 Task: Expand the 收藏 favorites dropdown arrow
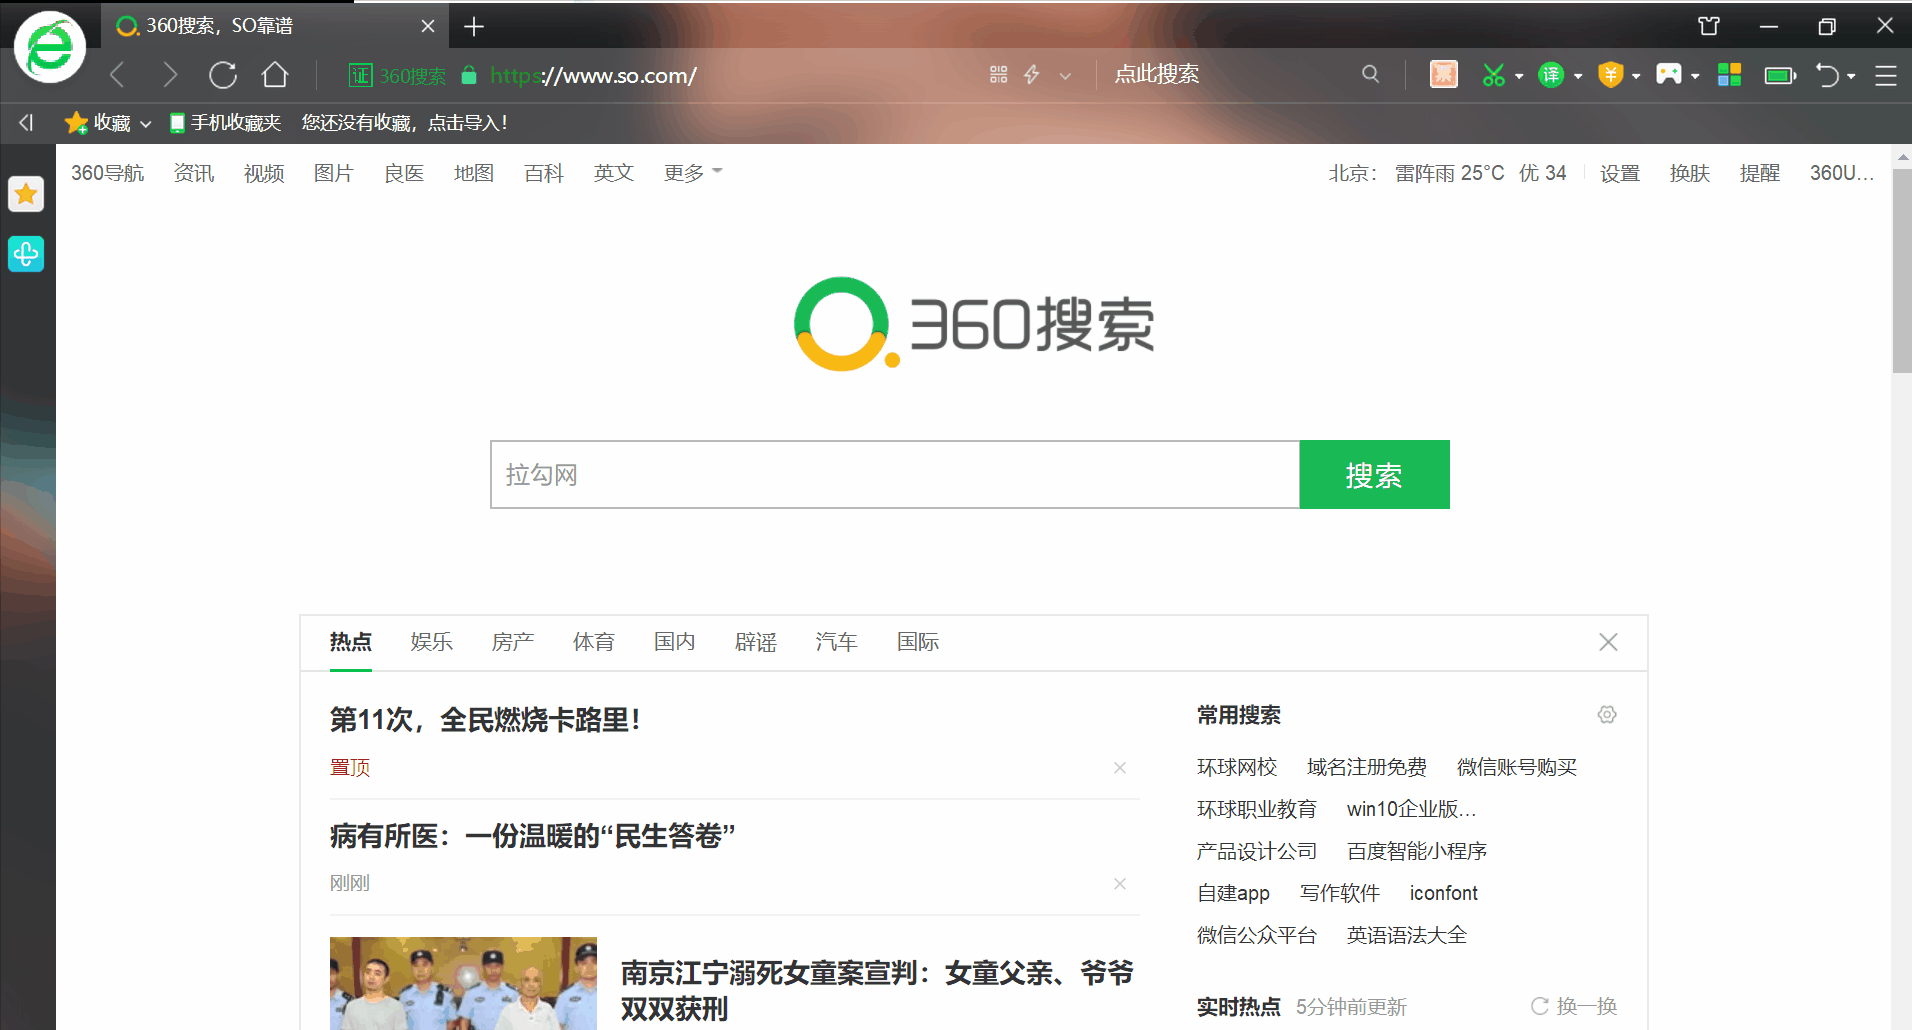click(x=146, y=124)
